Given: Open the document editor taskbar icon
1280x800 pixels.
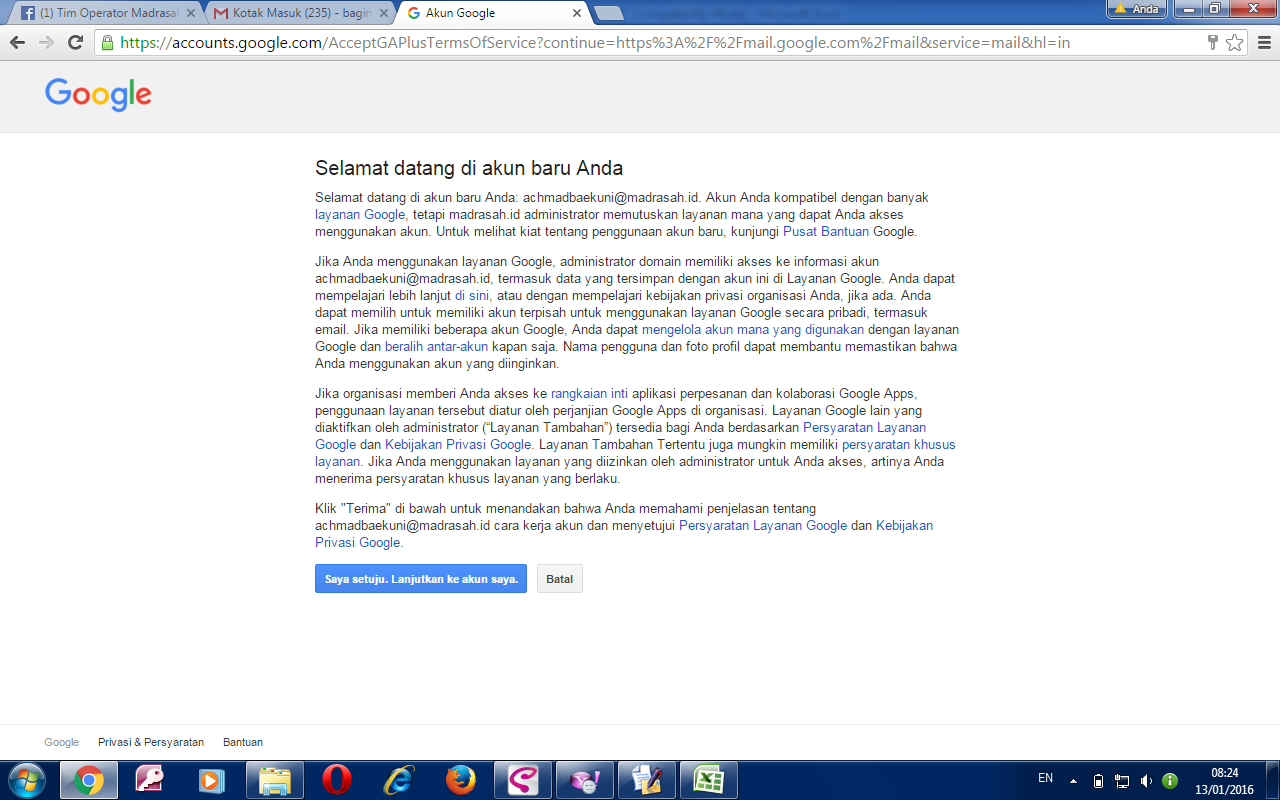Looking at the screenshot, I should (x=647, y=780).
